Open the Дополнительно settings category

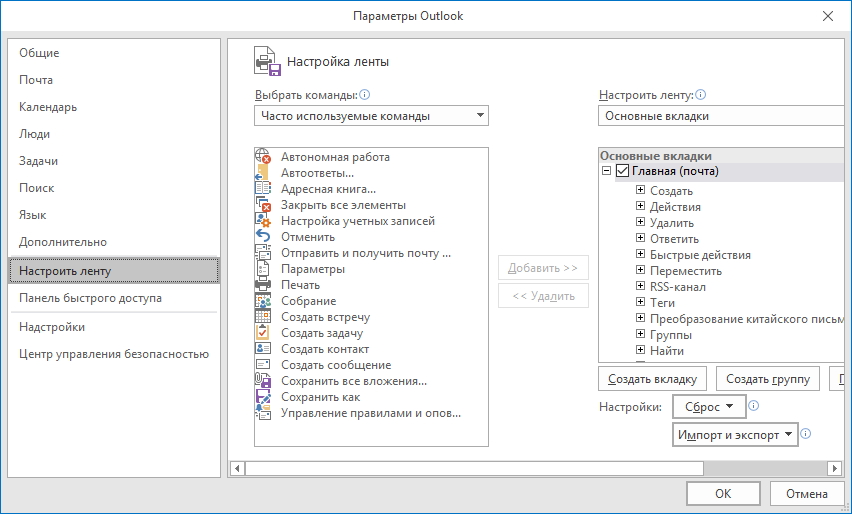click(114, 242)
